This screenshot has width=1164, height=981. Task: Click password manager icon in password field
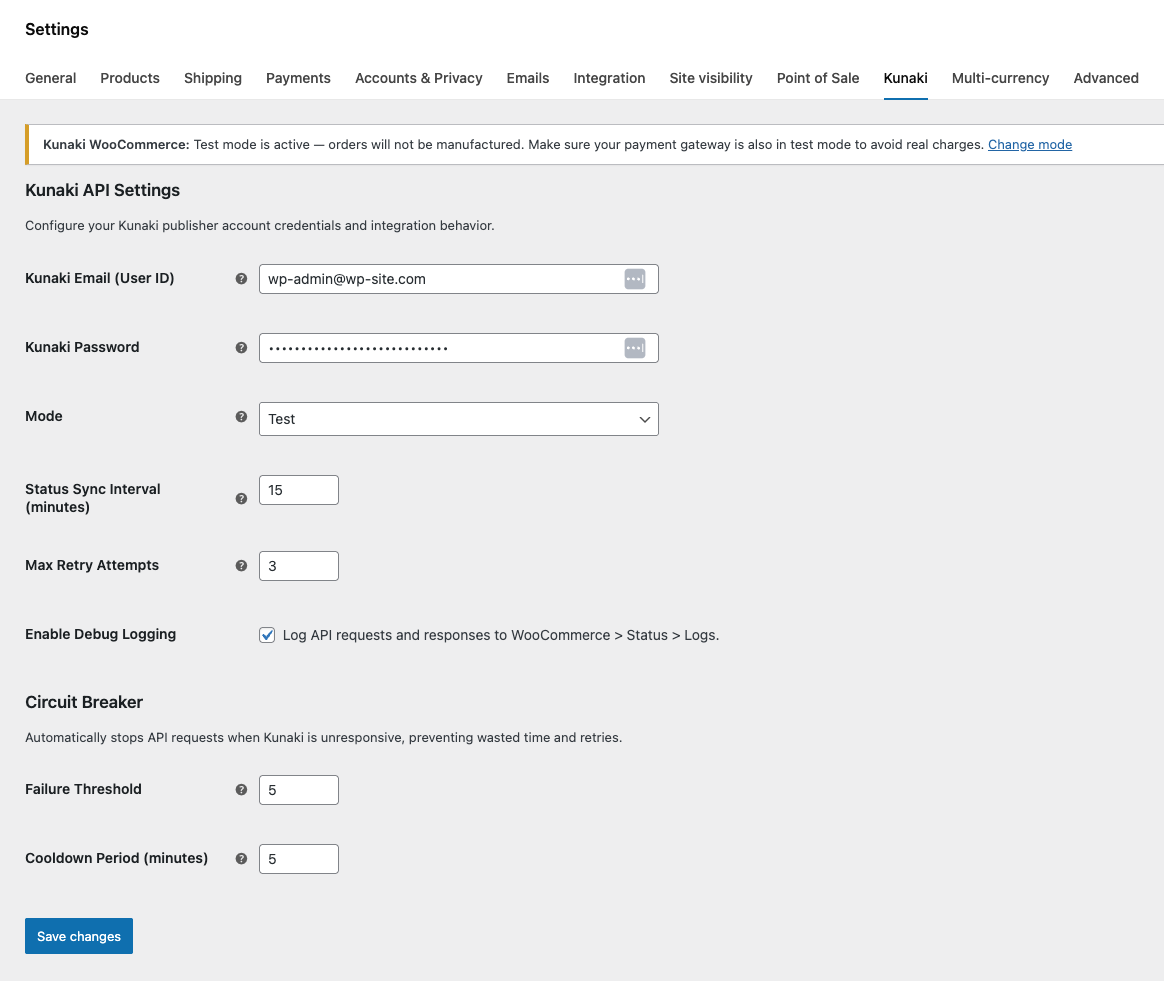[635, 348]
